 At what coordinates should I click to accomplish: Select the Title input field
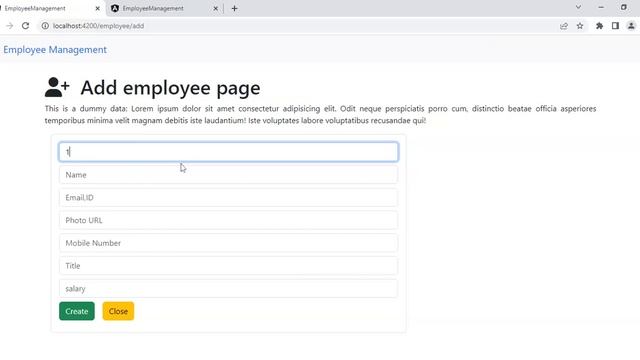pyautogui.click(x=229, y=266)
